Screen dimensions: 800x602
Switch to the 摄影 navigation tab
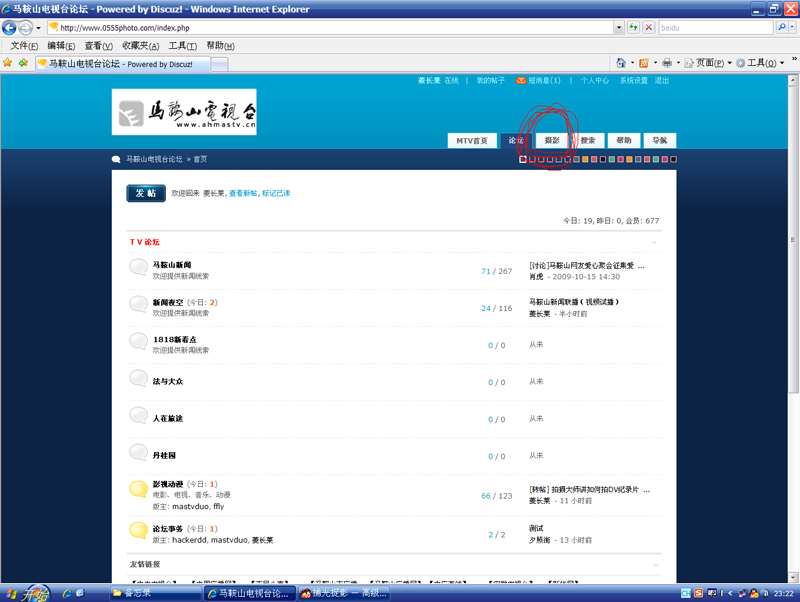point(552,141)
